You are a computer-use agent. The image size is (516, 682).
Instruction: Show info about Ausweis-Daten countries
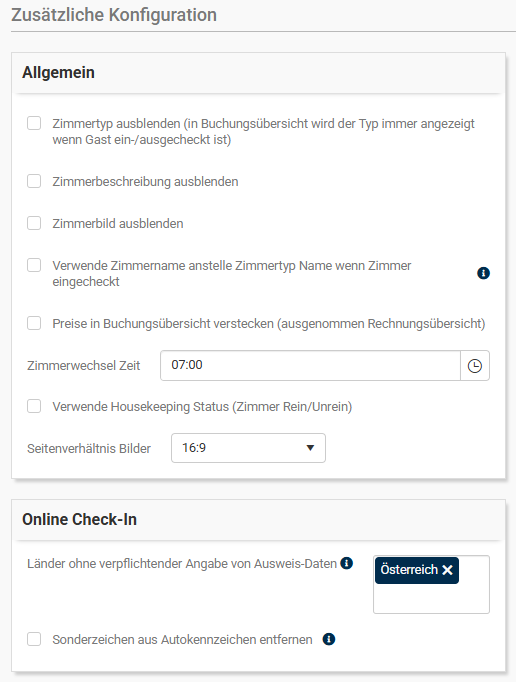[346, 563]
